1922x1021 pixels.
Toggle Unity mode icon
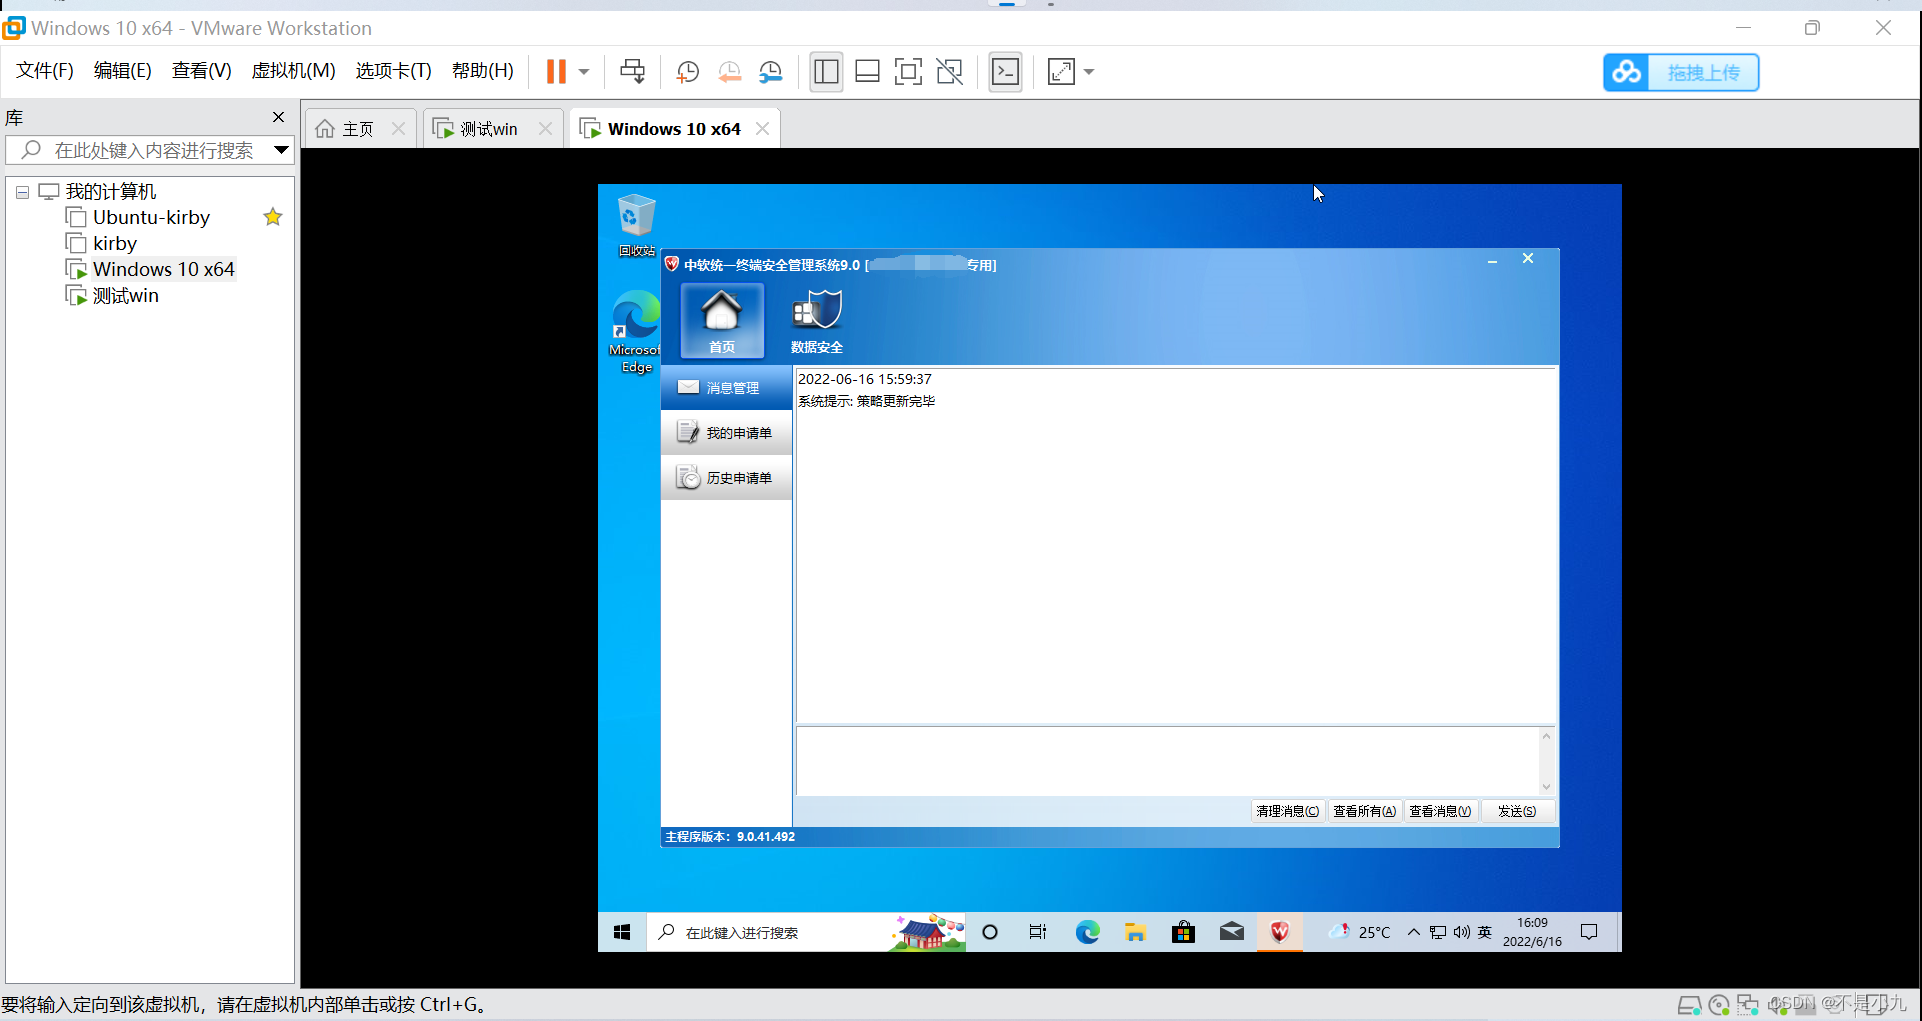click(x=949, y=72)
